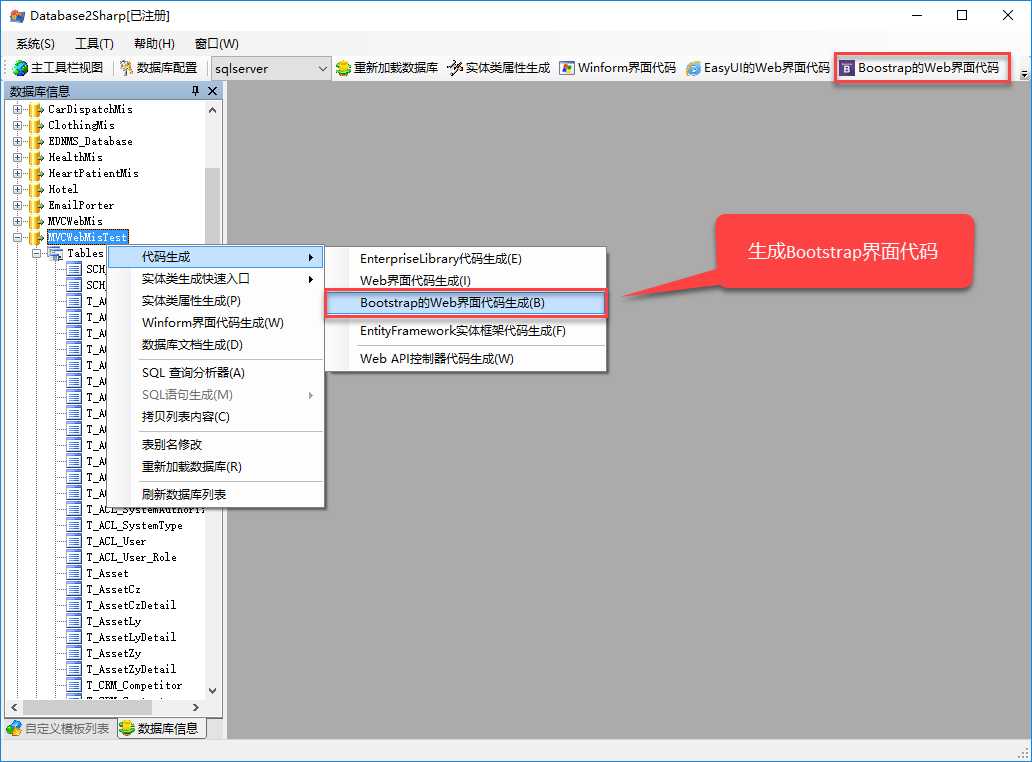Expand the Hotel tree node
Viewport: 1032px width, 762px height.
click(x=17, y=190)
